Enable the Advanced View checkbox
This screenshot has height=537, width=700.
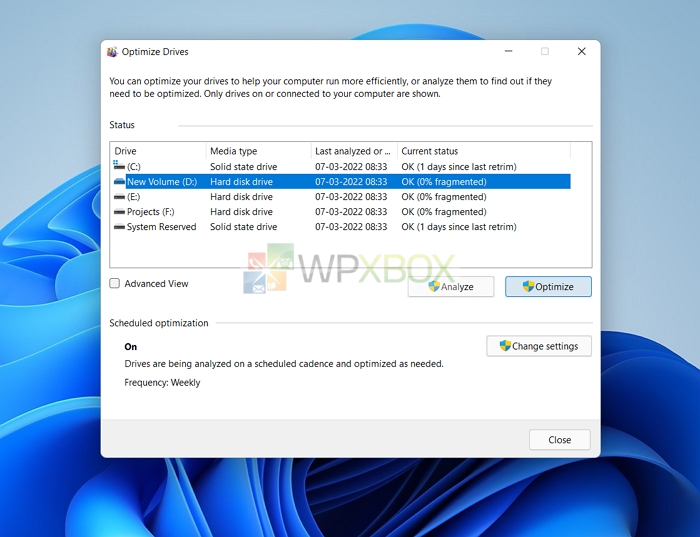115,283
